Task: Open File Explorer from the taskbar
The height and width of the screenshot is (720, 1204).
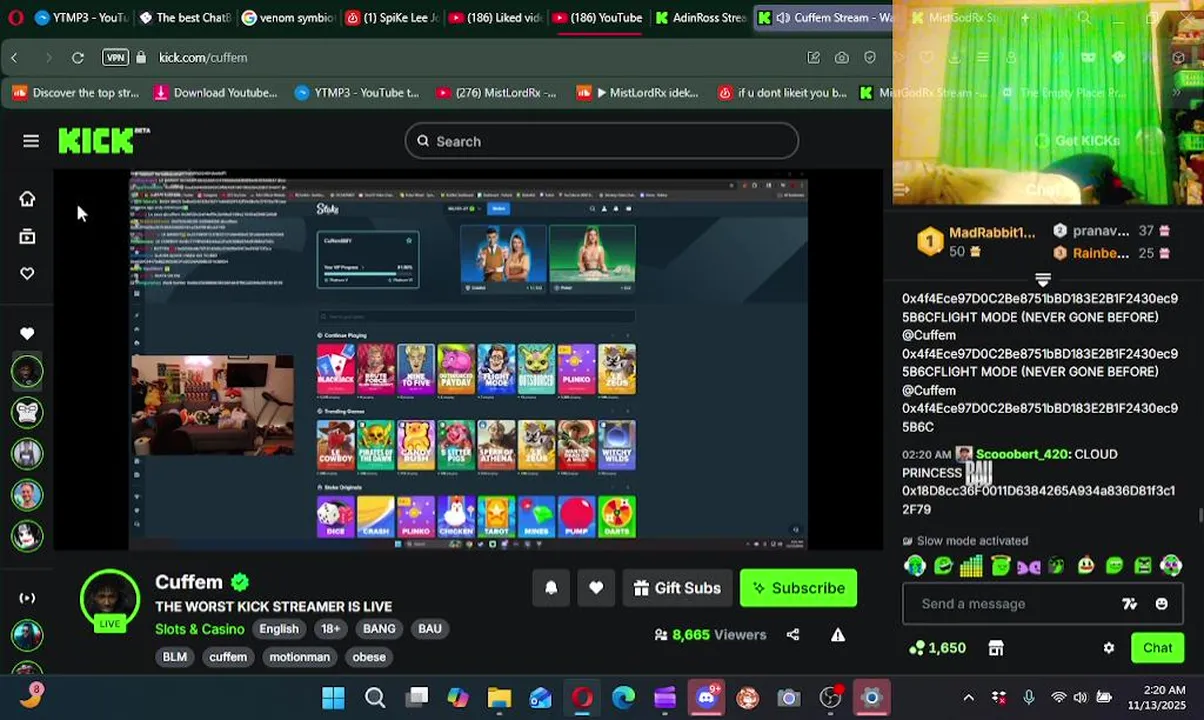Action: click(x=499, y=698)
